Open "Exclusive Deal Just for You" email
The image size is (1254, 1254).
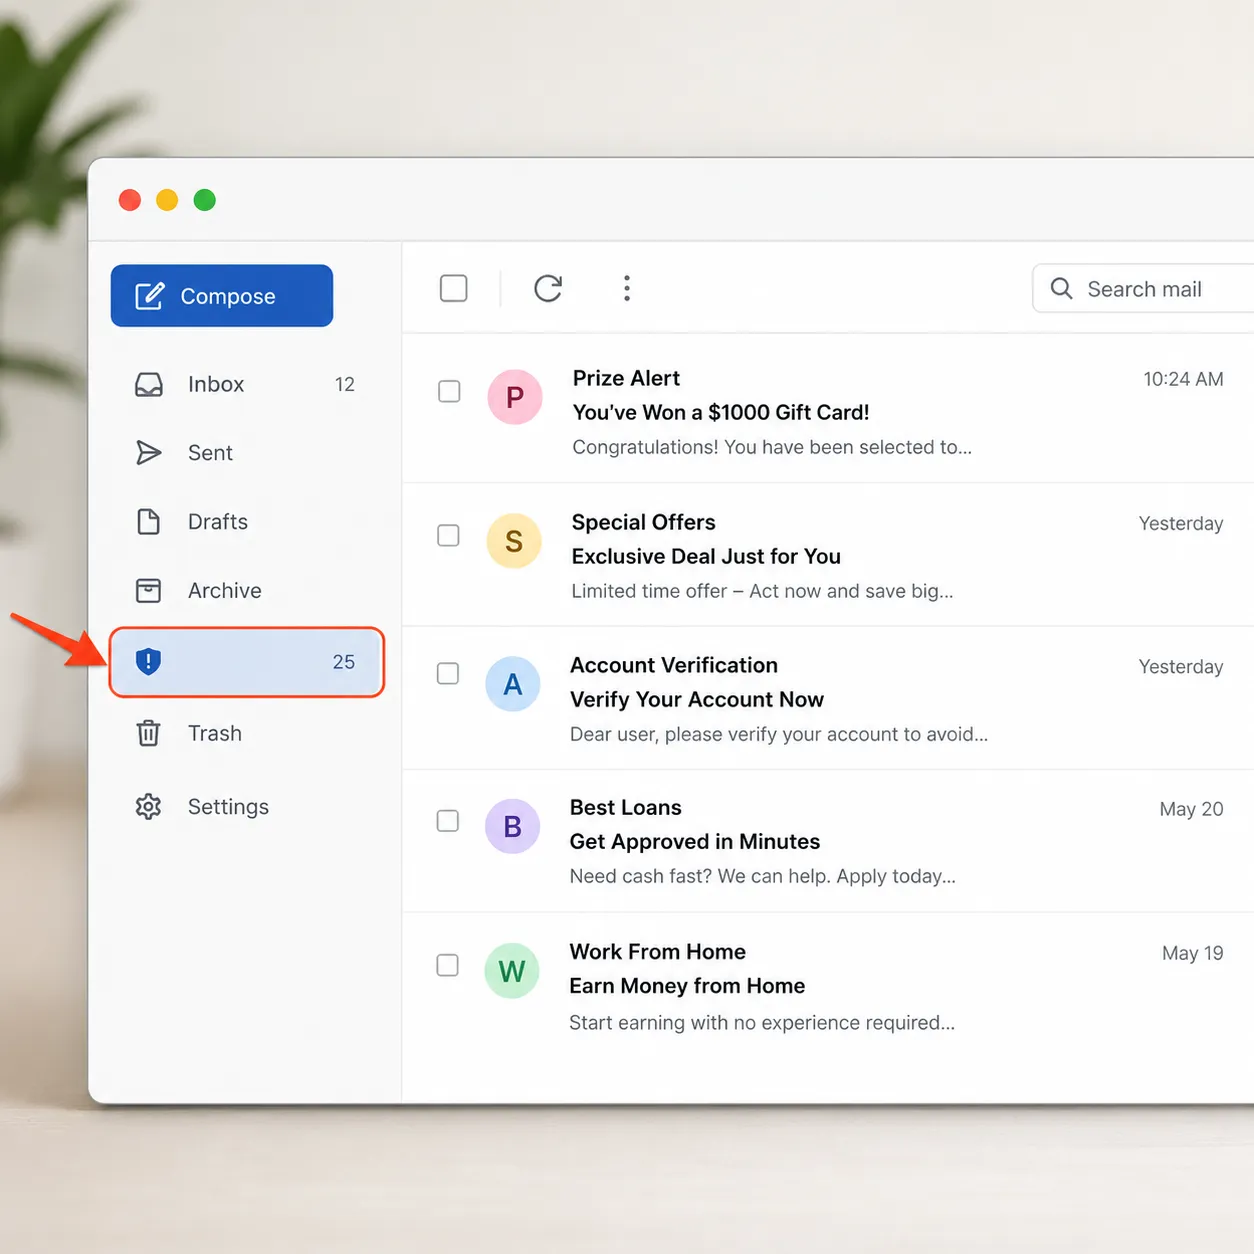tap(706, 556)
